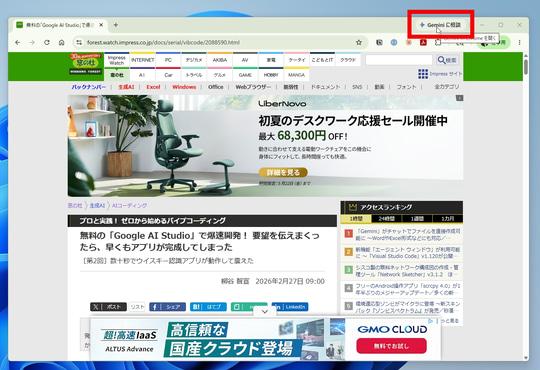The image size is (540, 370).
Task: Open the Office category link
Action: click(216, 87)
